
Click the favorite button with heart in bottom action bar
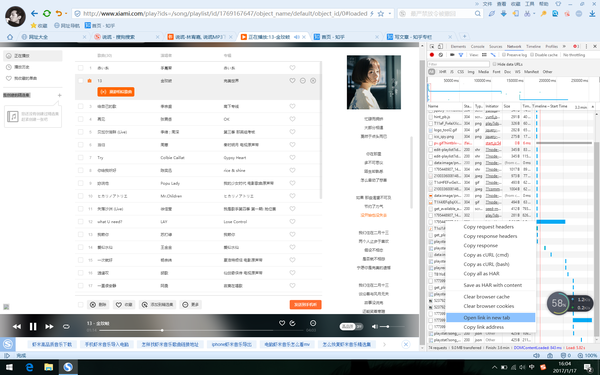click(x=124, y=305)
